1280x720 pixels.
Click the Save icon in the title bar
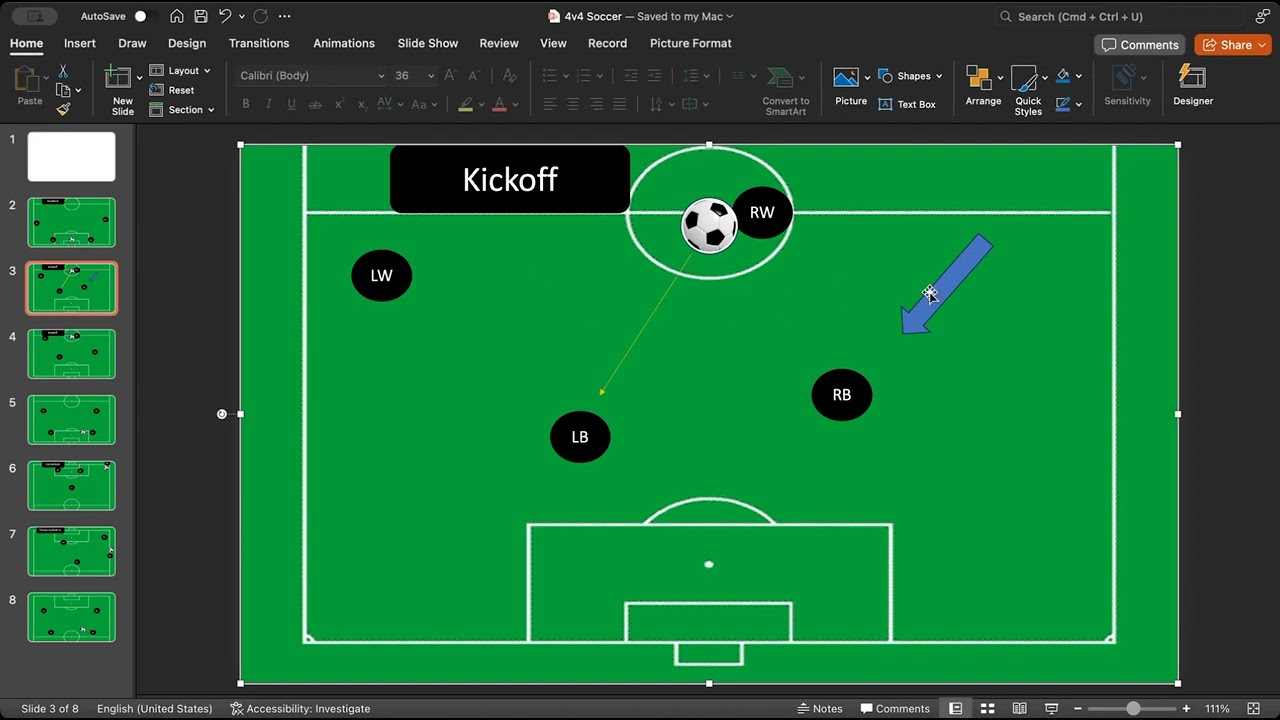point(201,16)
